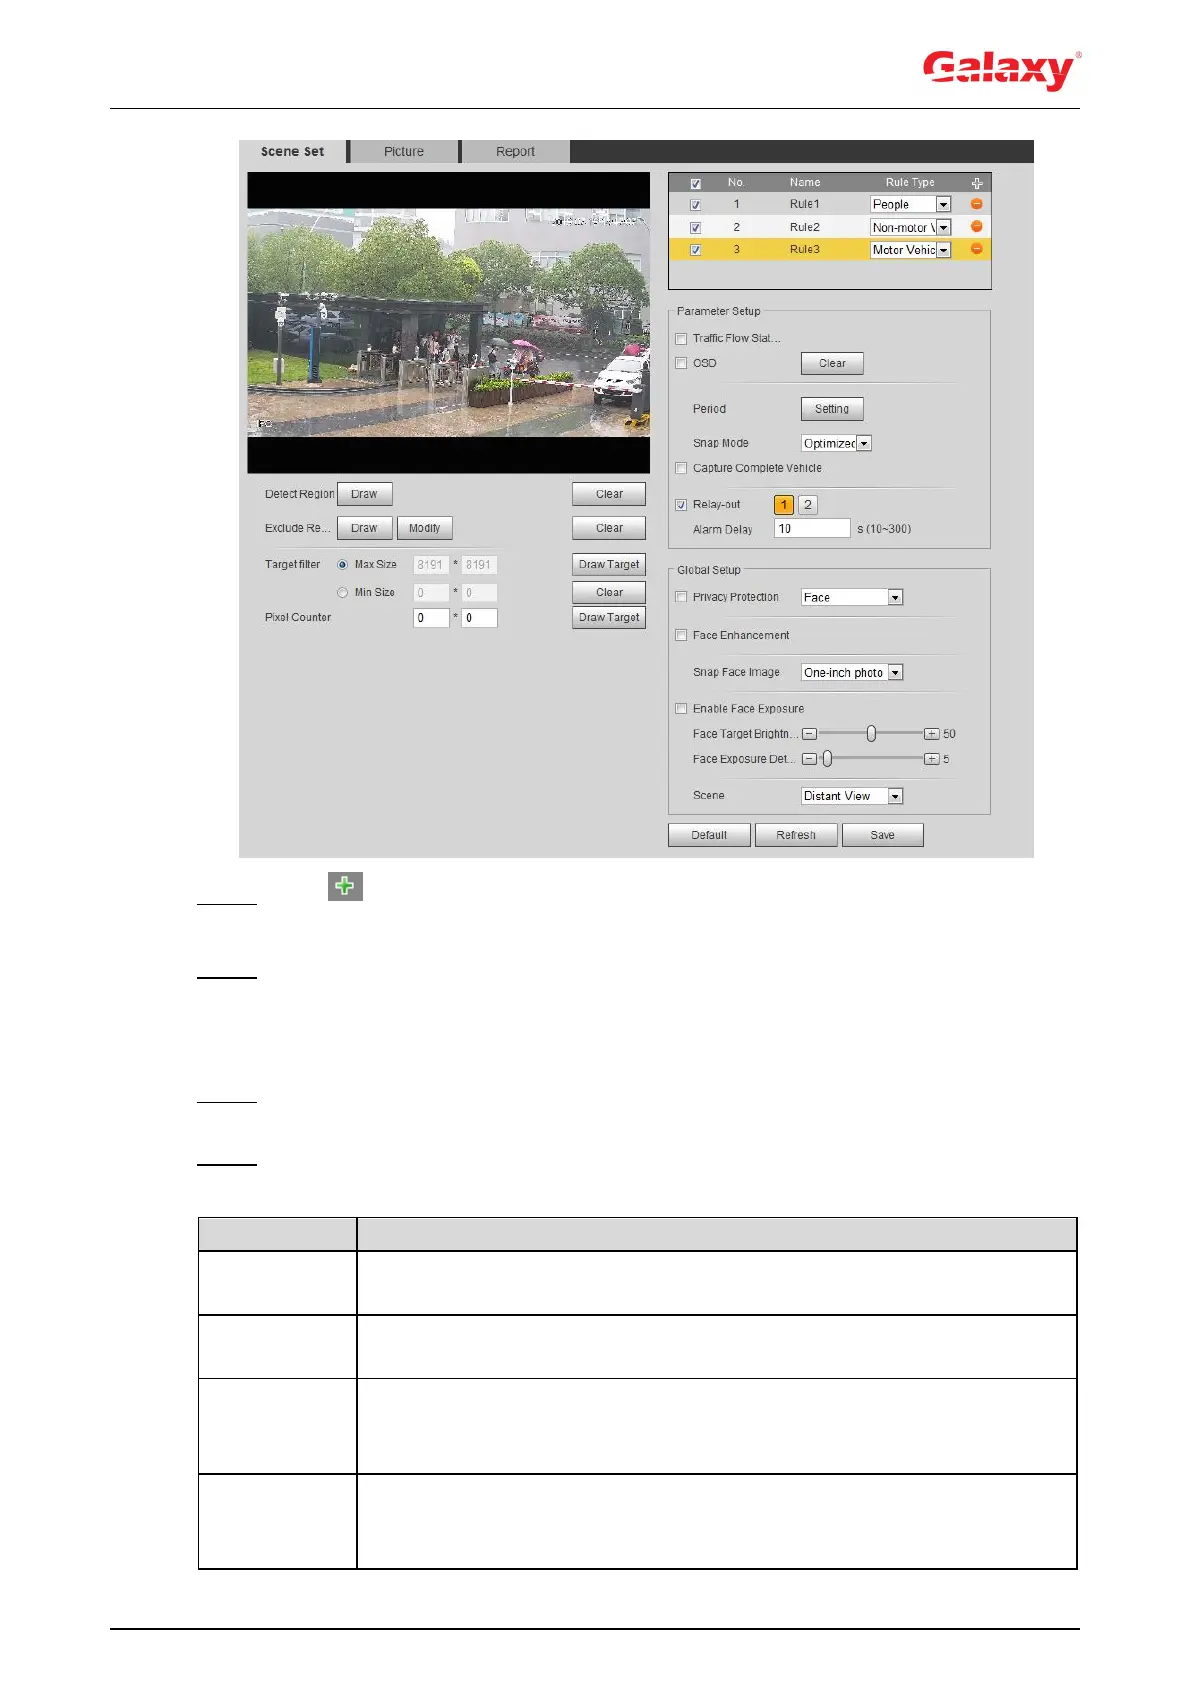Image resolution: width=1191 pixels, height=1684 pixels.
Task: Select Relay-out port 2
Action: click(808, 505)
